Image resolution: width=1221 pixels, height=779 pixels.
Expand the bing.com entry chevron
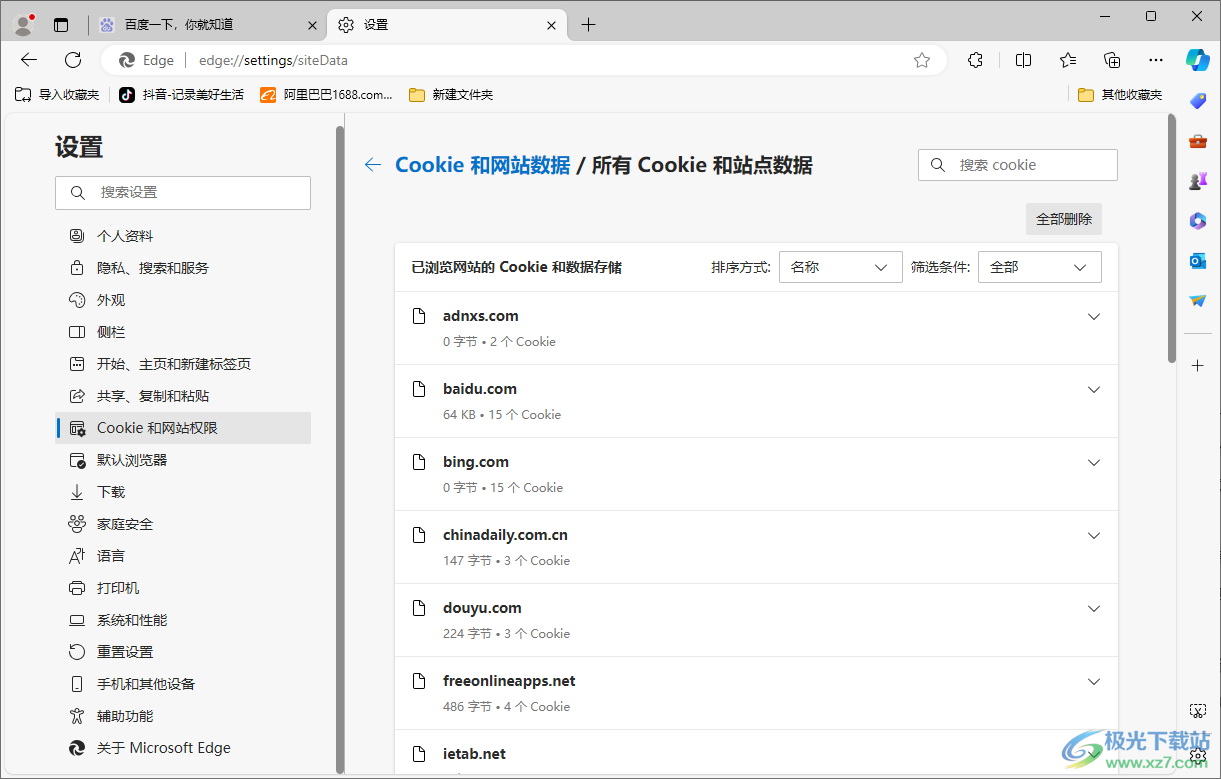[1093, 463]
